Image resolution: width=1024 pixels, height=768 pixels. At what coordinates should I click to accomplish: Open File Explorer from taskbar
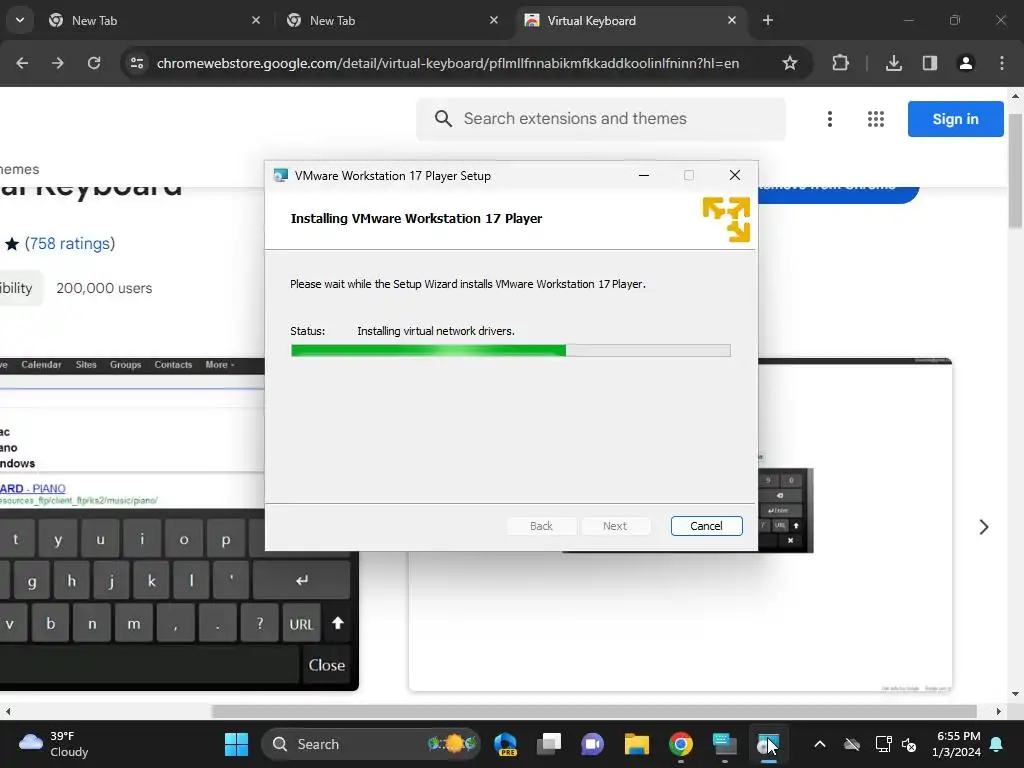(x=636, y=744)
